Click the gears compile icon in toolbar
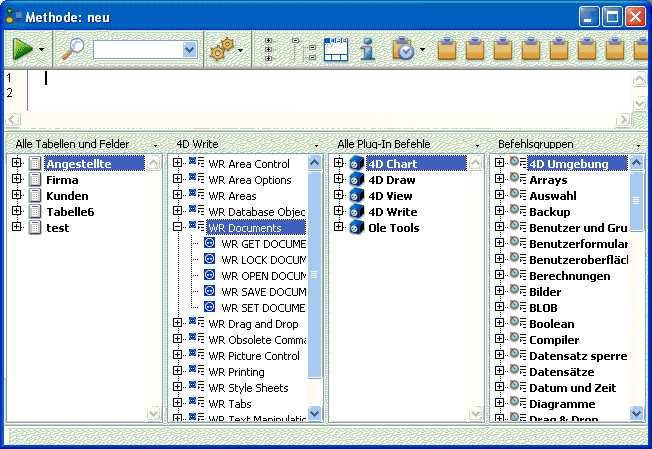Viewport: 652px width, 449px height. pyautogui.click(x=219, y=49)
